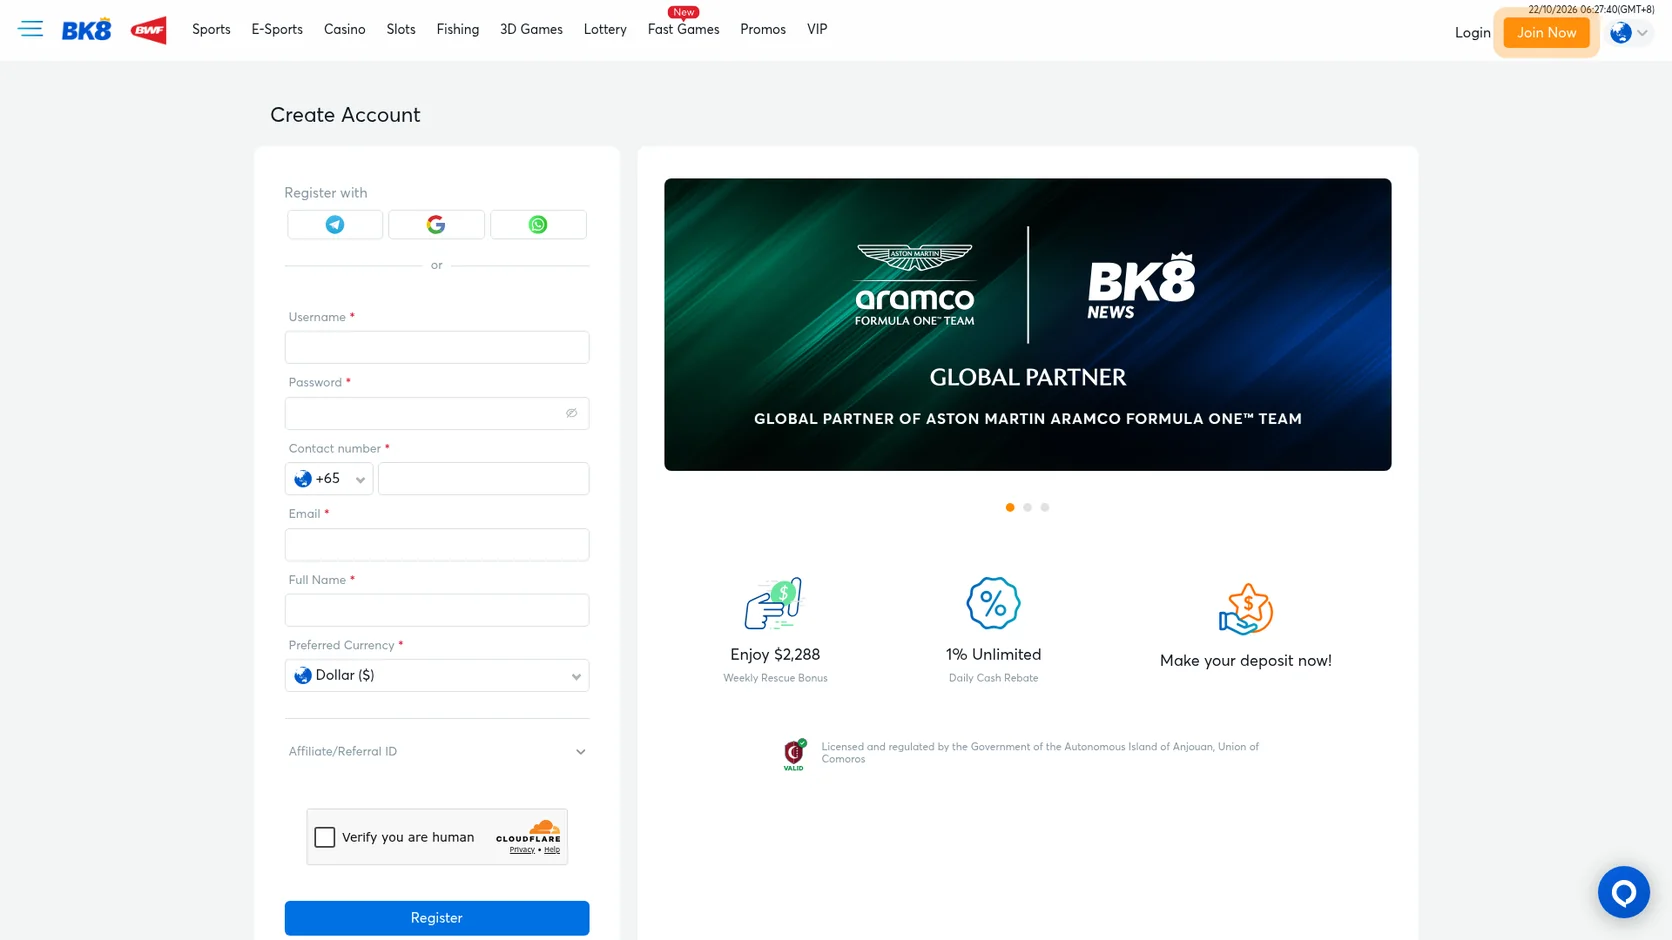Open the Casino menu
1672x940 pixels.
[345, 29]
